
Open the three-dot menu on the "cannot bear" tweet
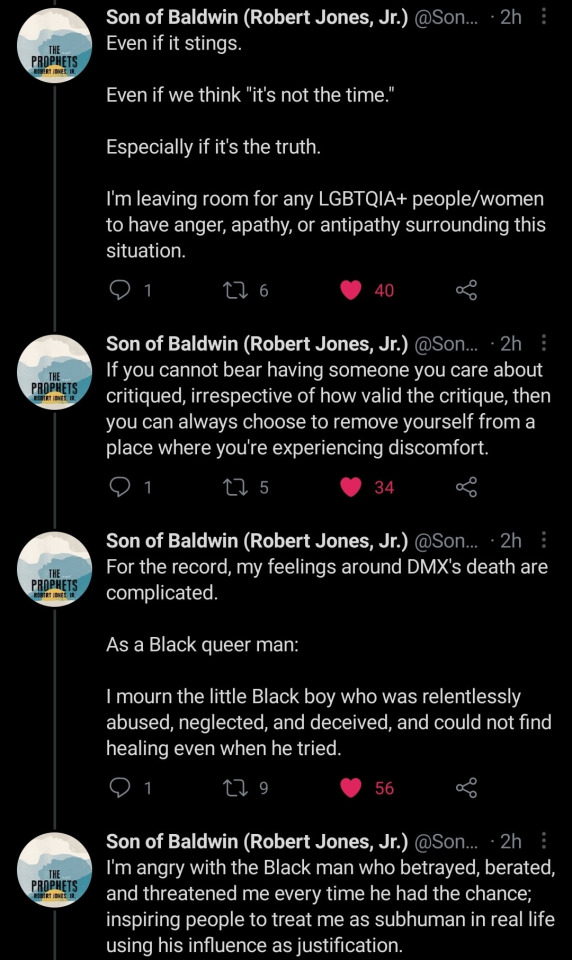tap(543, 343)
